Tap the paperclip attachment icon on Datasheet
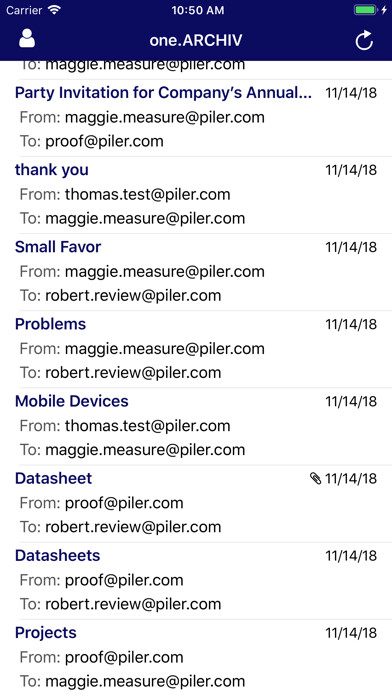 (315, 478)
